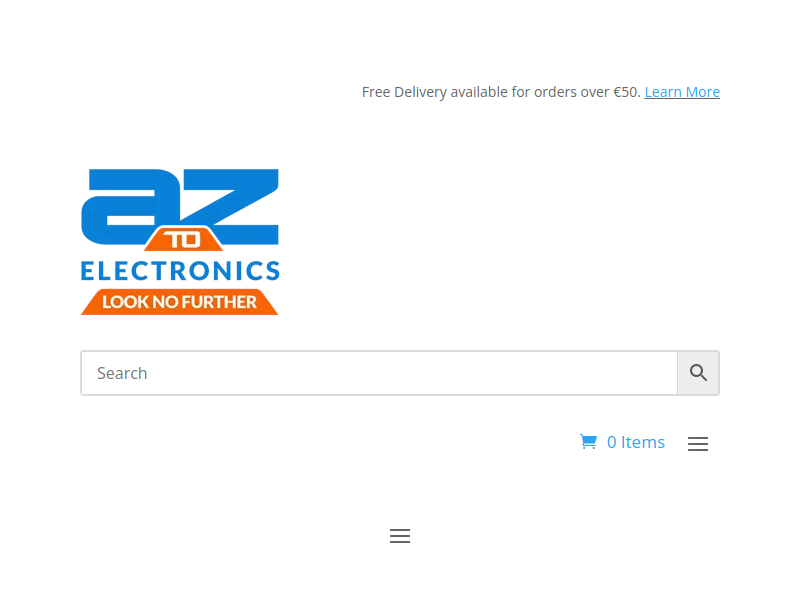The width and height of the screenshot is (800, 600).
Task: Open the Learn More delivery link
Action: tap(682, 92)
